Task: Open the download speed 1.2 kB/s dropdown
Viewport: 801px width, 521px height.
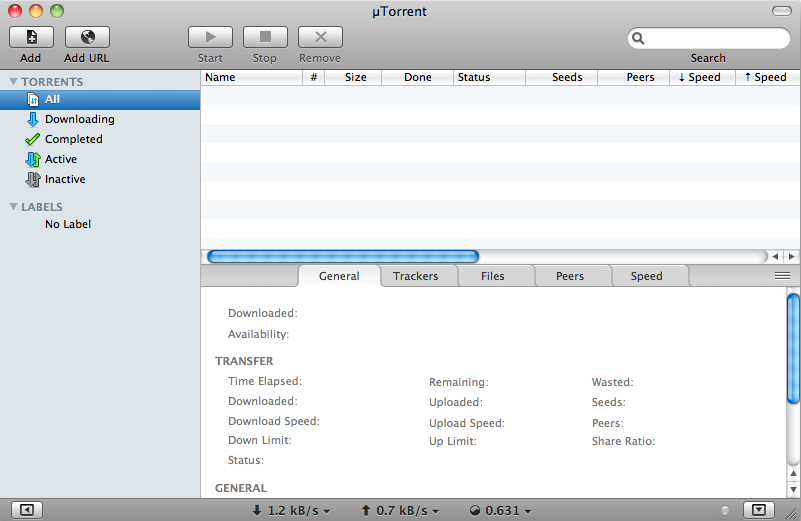Action: pos(291,510)
